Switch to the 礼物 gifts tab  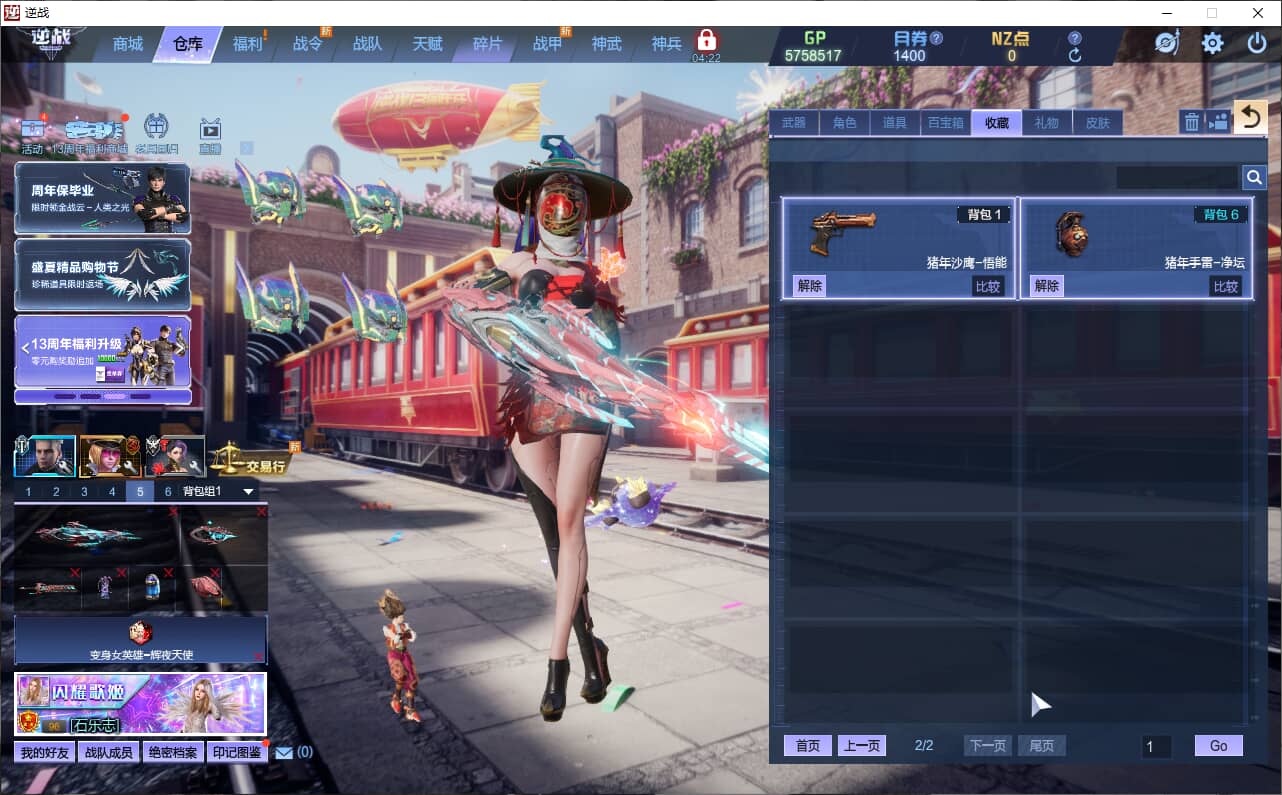(1047, 123)
